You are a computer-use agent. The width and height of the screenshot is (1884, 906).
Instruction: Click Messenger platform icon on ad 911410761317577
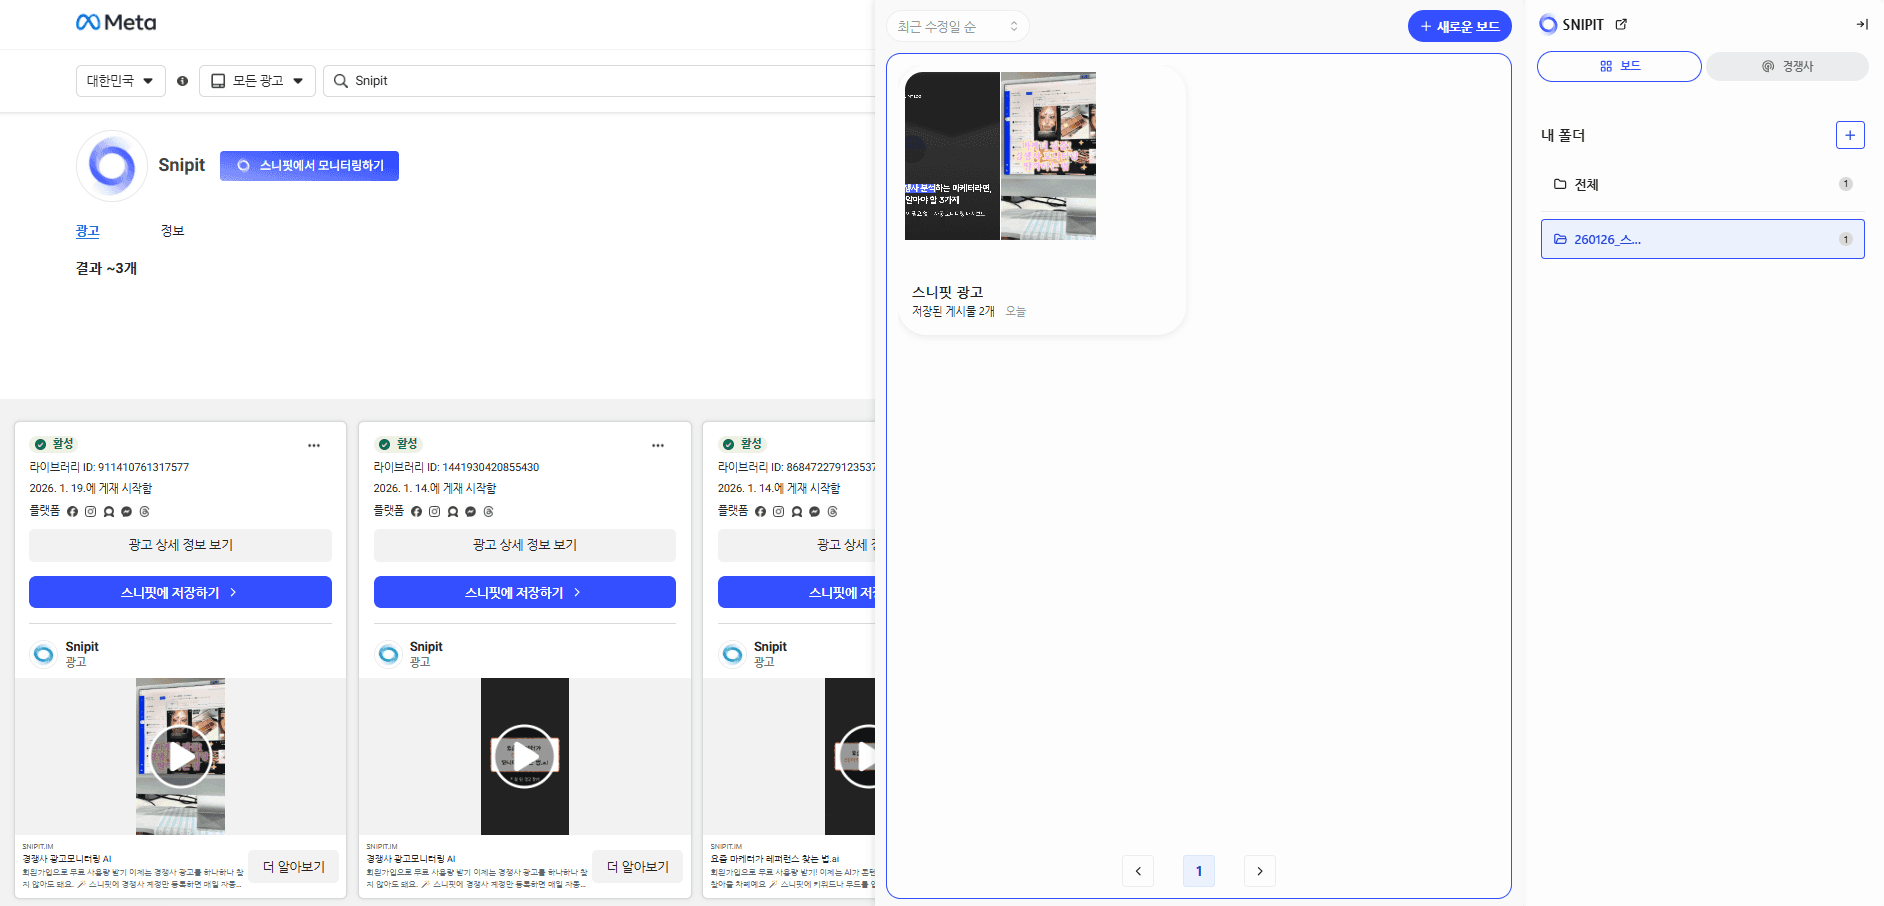(x=126, y=511)
